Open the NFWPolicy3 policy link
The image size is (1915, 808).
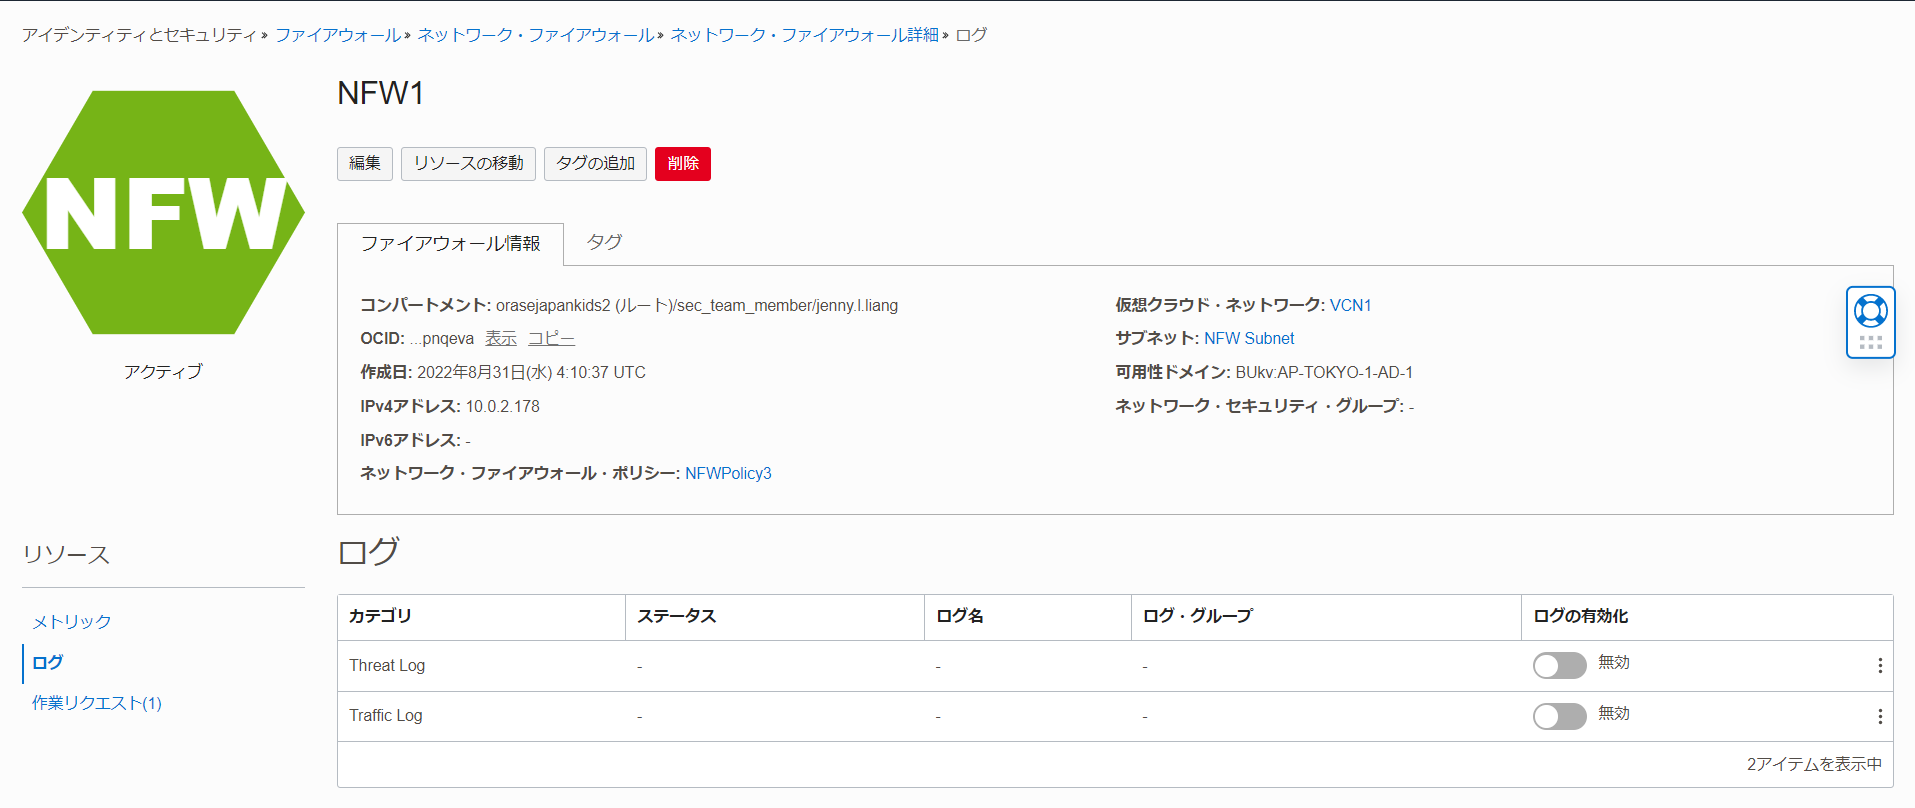[728, 473]
